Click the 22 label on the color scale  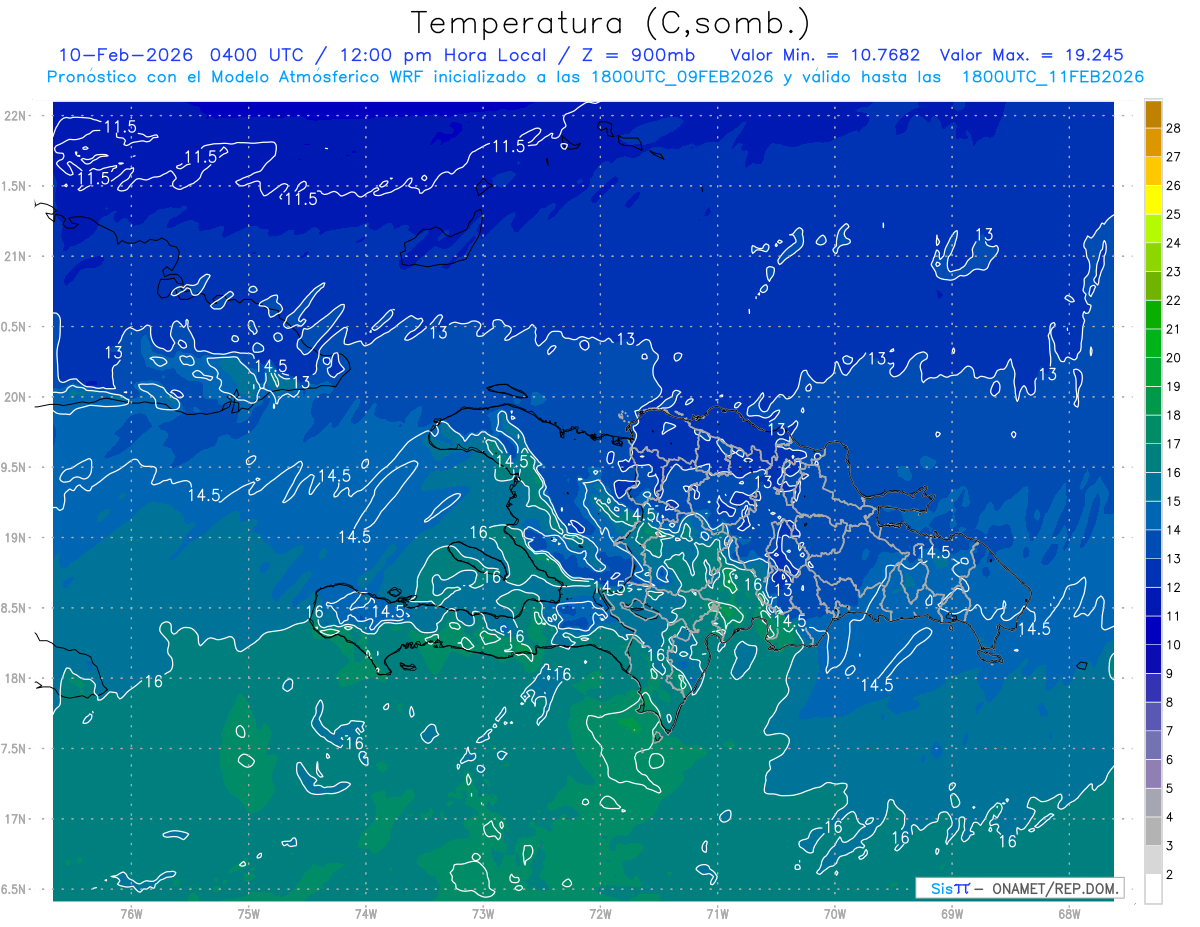1173,300
